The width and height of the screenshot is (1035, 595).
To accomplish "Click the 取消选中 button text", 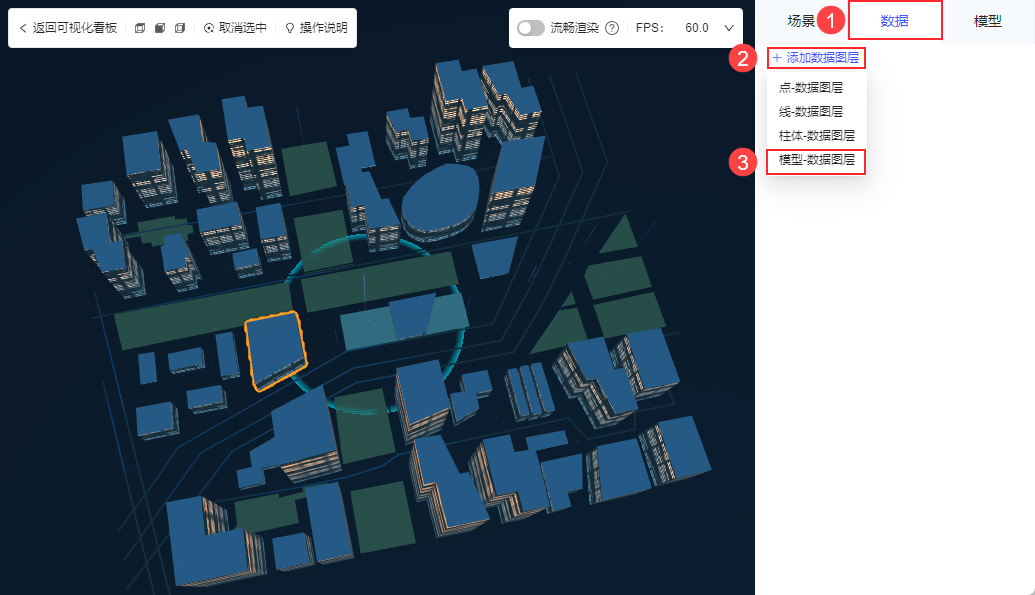I will 243,28.
